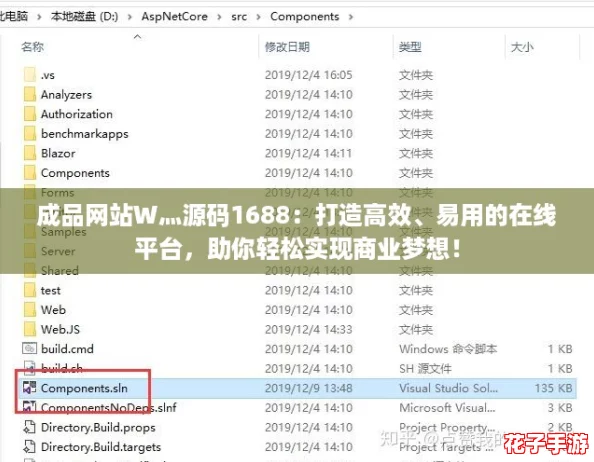Select the Directory.Build.props file name
Image resolution: width=594 pixels, height=462 pixels.
98,428
